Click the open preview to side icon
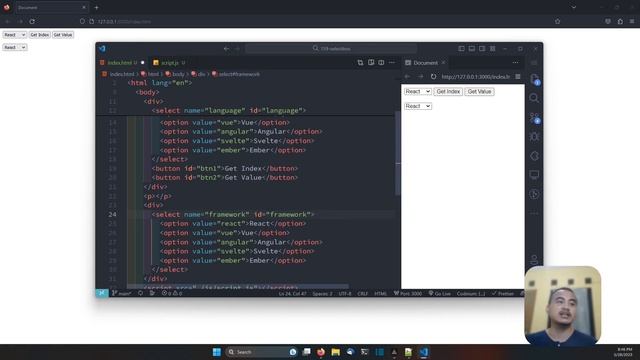 pyautogui.click(x=371, y=62)
